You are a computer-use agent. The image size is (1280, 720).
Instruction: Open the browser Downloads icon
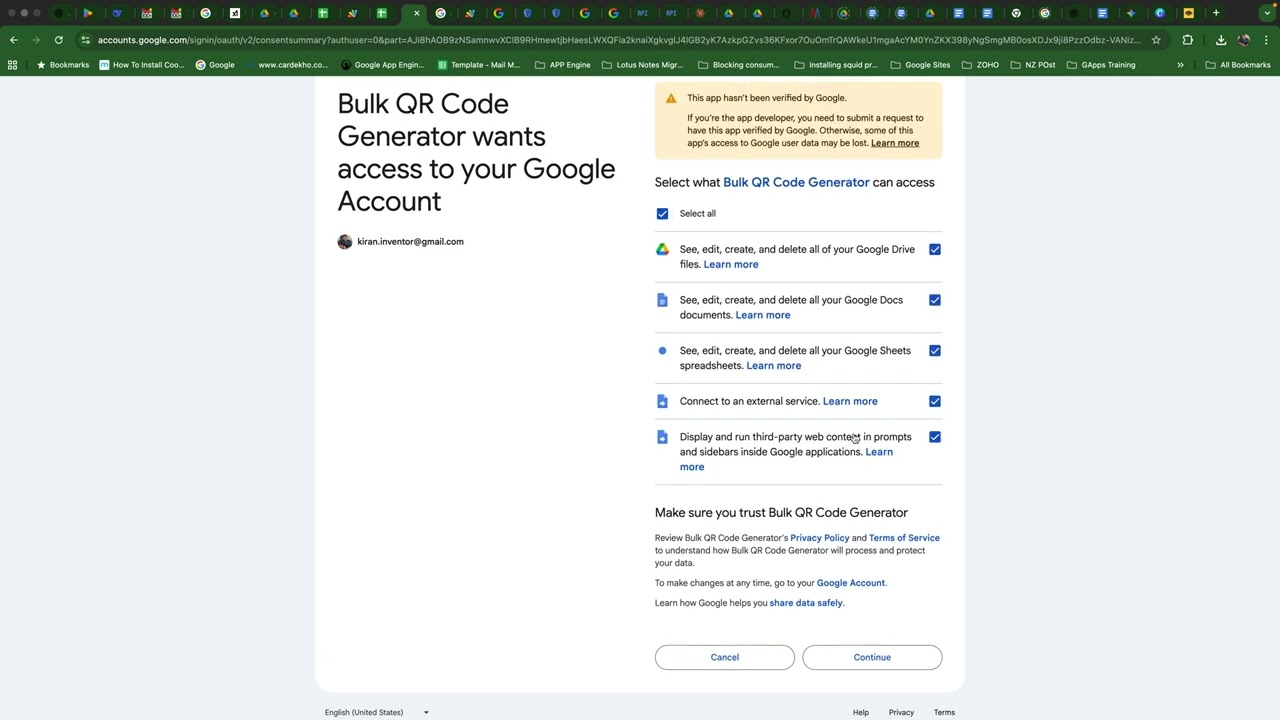(x=1221, y=40)
